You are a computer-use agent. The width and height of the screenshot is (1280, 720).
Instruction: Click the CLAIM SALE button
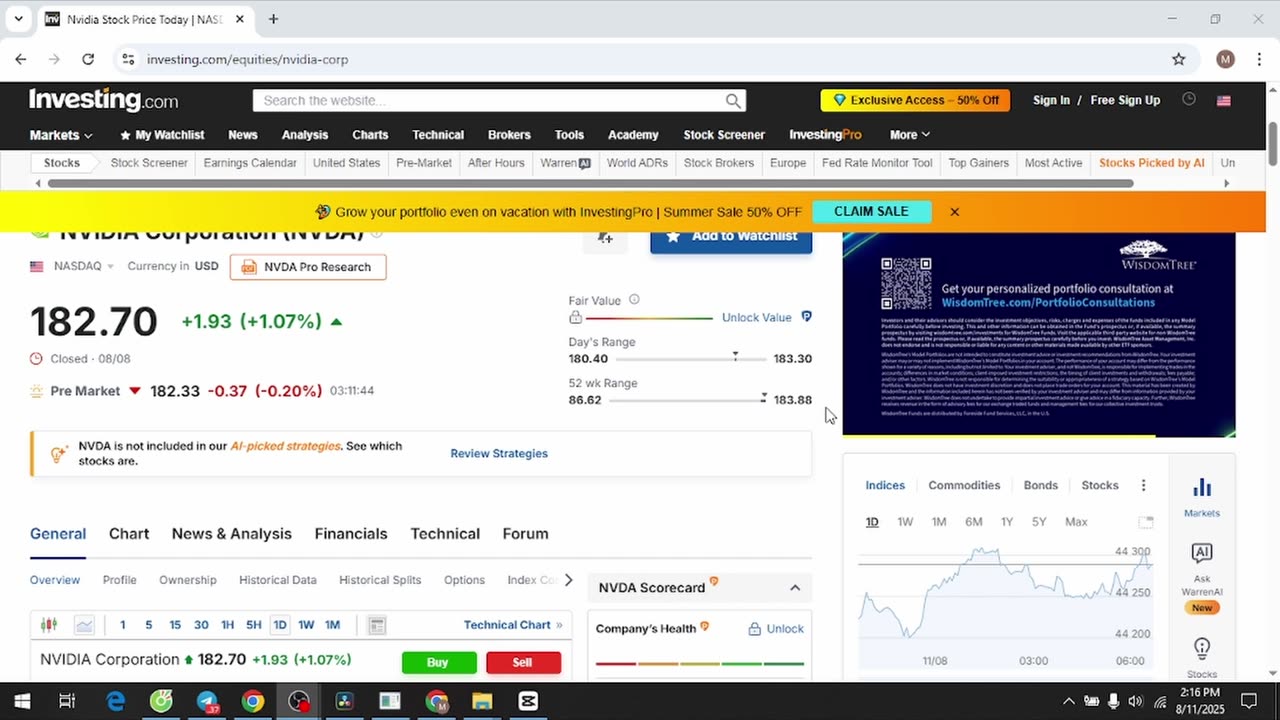click(x=871, y=212)
